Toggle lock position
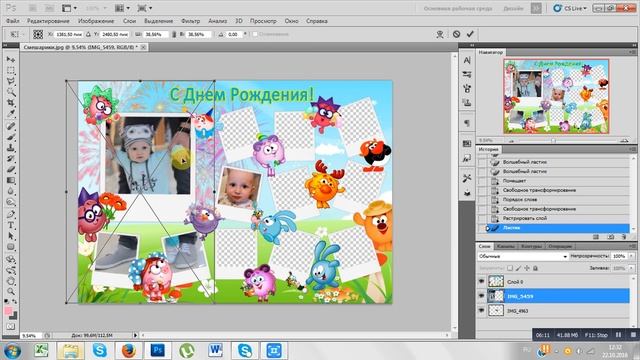The width and height of the screenshot is (640, 360). pyautogui.click(x=527, y=268)
